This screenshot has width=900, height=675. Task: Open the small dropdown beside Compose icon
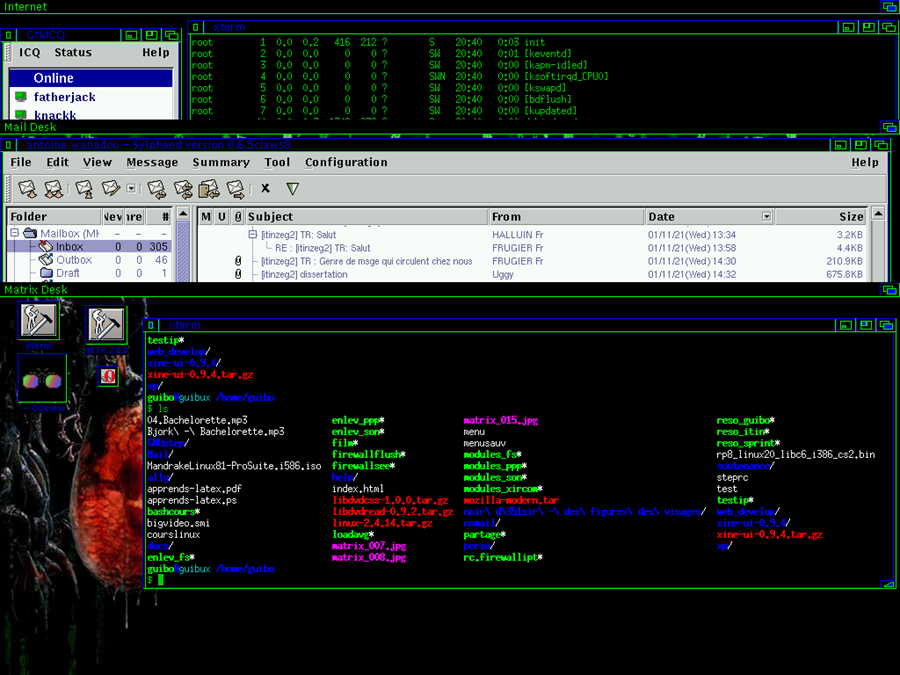131,188
